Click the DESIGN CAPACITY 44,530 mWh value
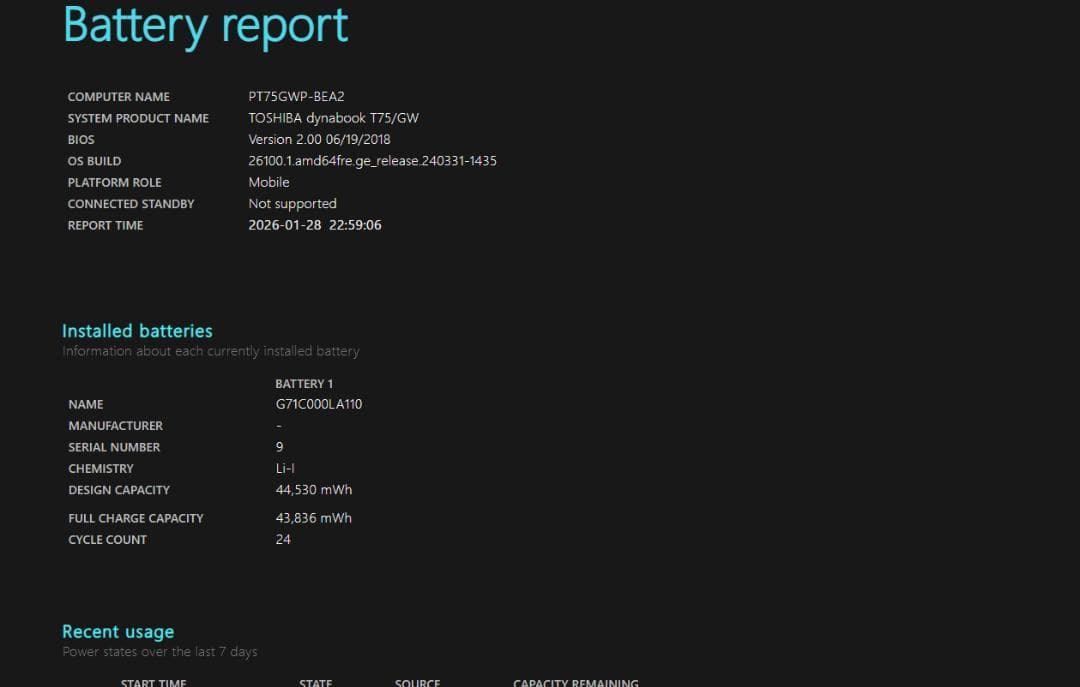The width and height of the screenshot is (1080, 687). (x=313, y=489)
